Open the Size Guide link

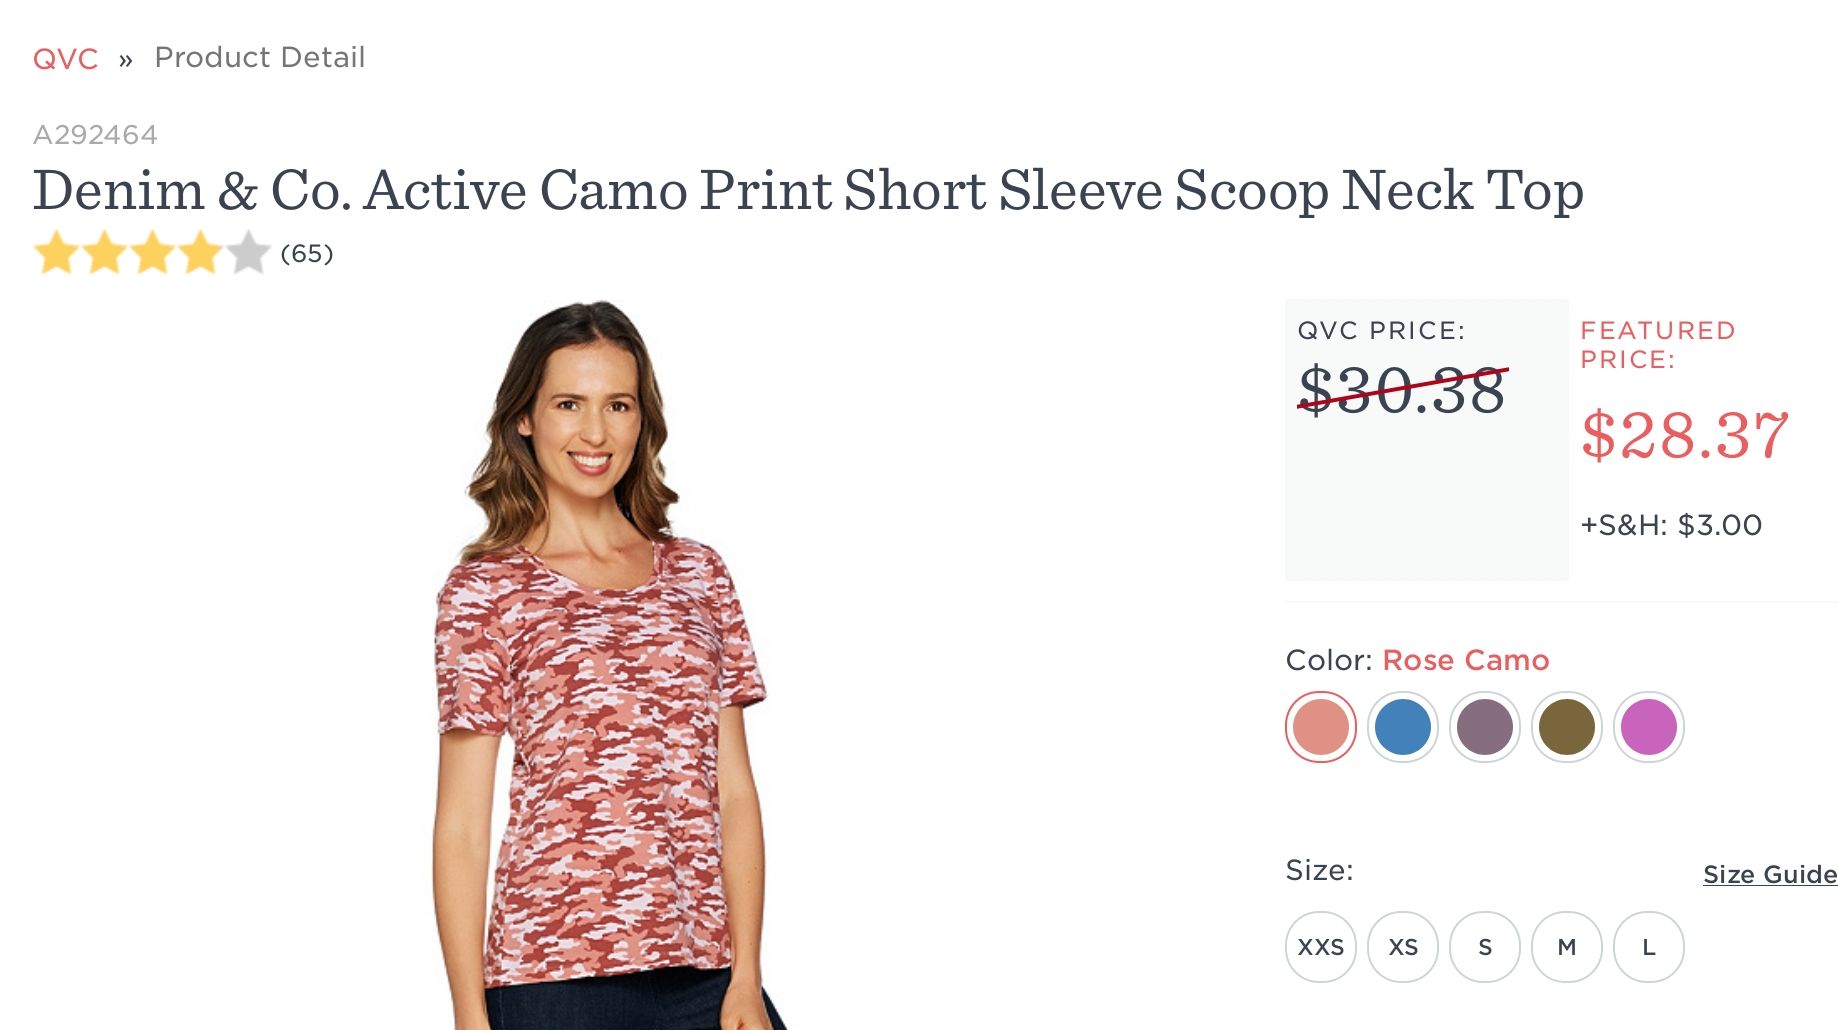1769,874
